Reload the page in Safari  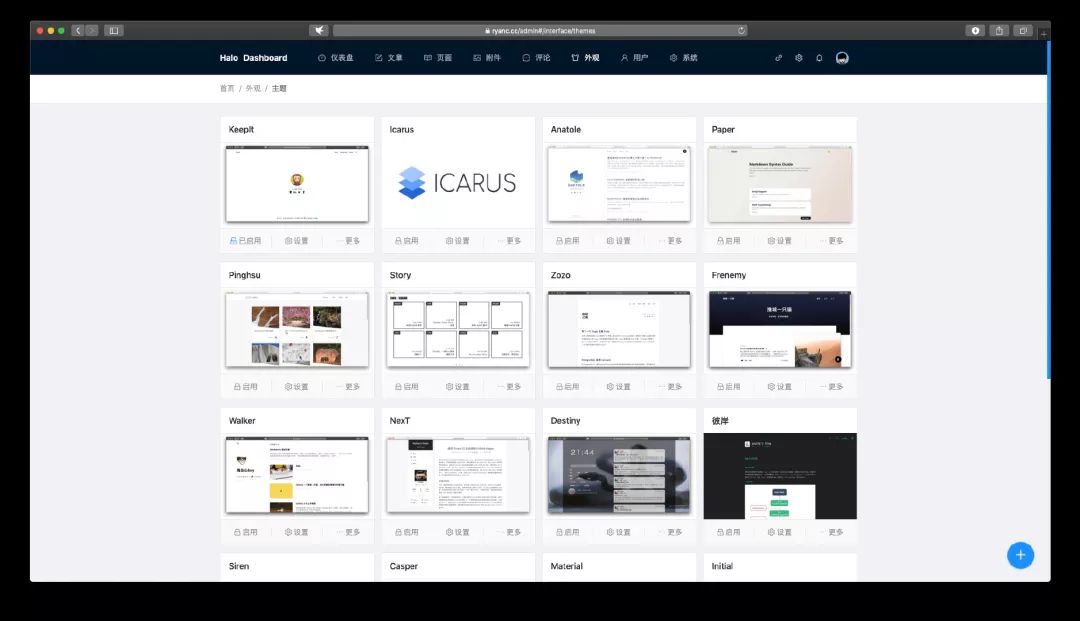click(x=741, y=30)
